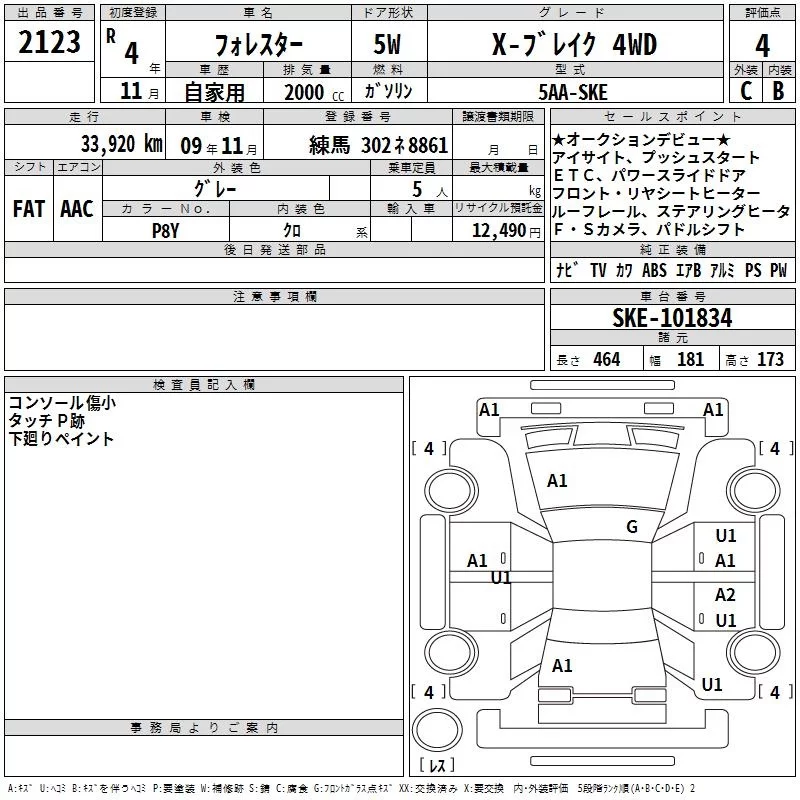Click the ABS equipment code
This screenshot has width=800, height=800.
[654, 270]
